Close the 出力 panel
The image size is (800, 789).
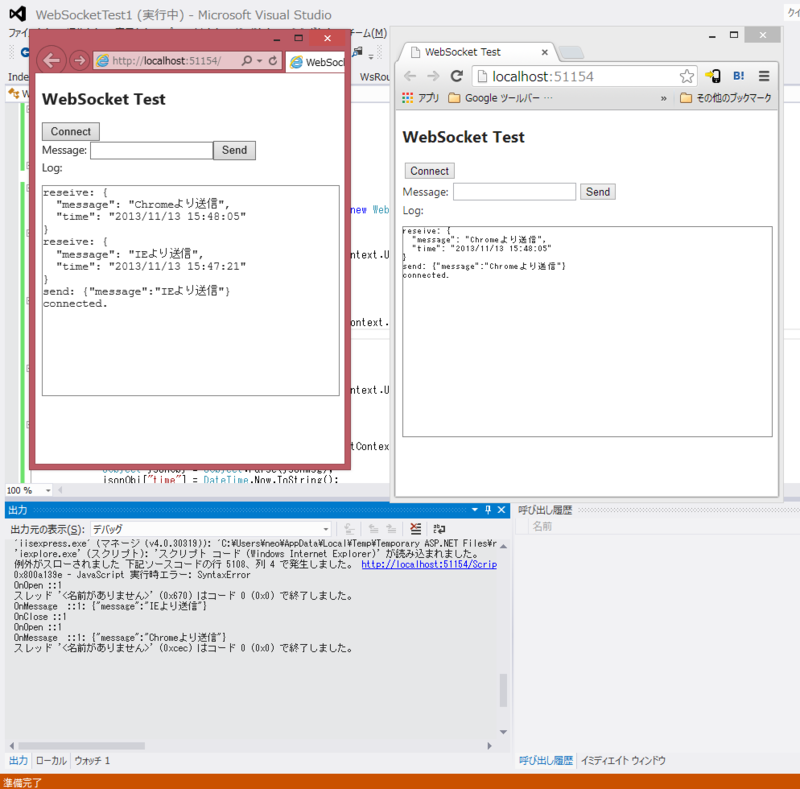(502, 510)
